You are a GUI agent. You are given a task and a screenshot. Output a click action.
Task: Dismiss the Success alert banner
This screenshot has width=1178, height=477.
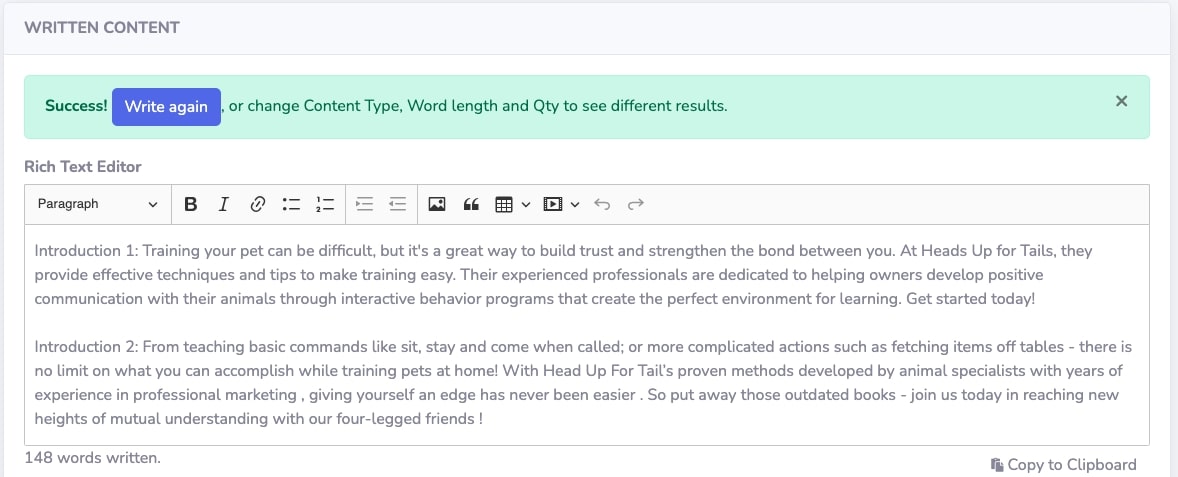pyautogui.click(x=1122, y=101)
